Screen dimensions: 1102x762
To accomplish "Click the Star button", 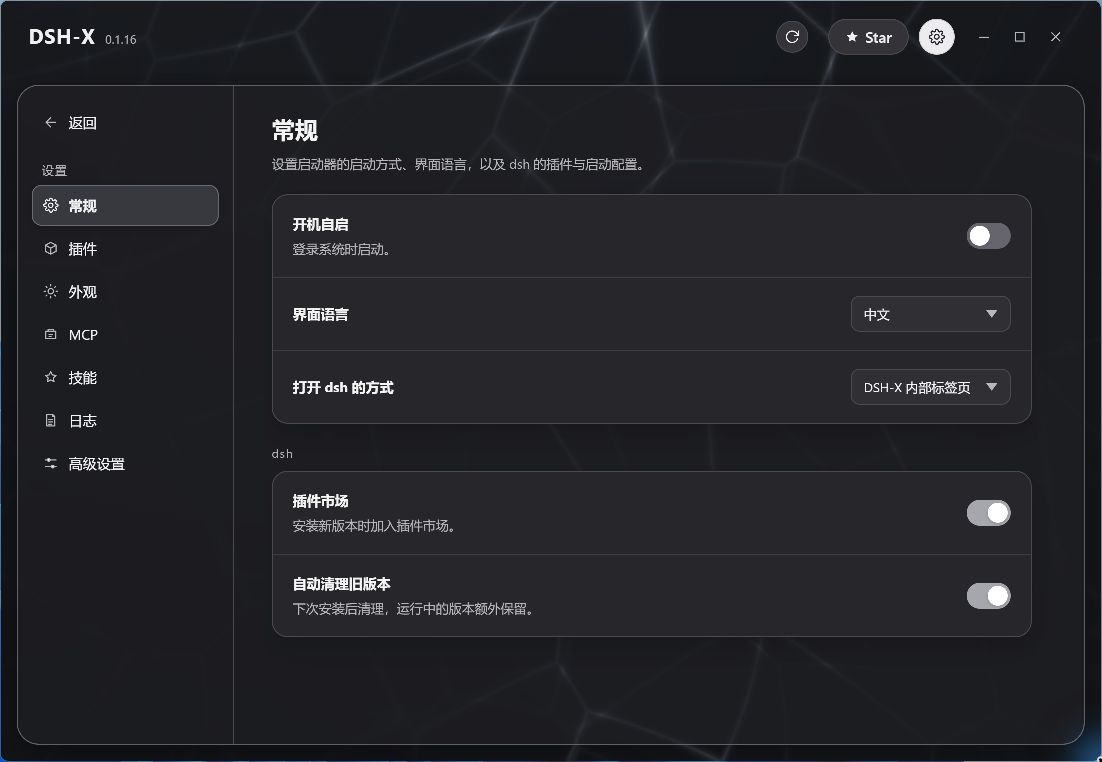I will click(868, 37).
